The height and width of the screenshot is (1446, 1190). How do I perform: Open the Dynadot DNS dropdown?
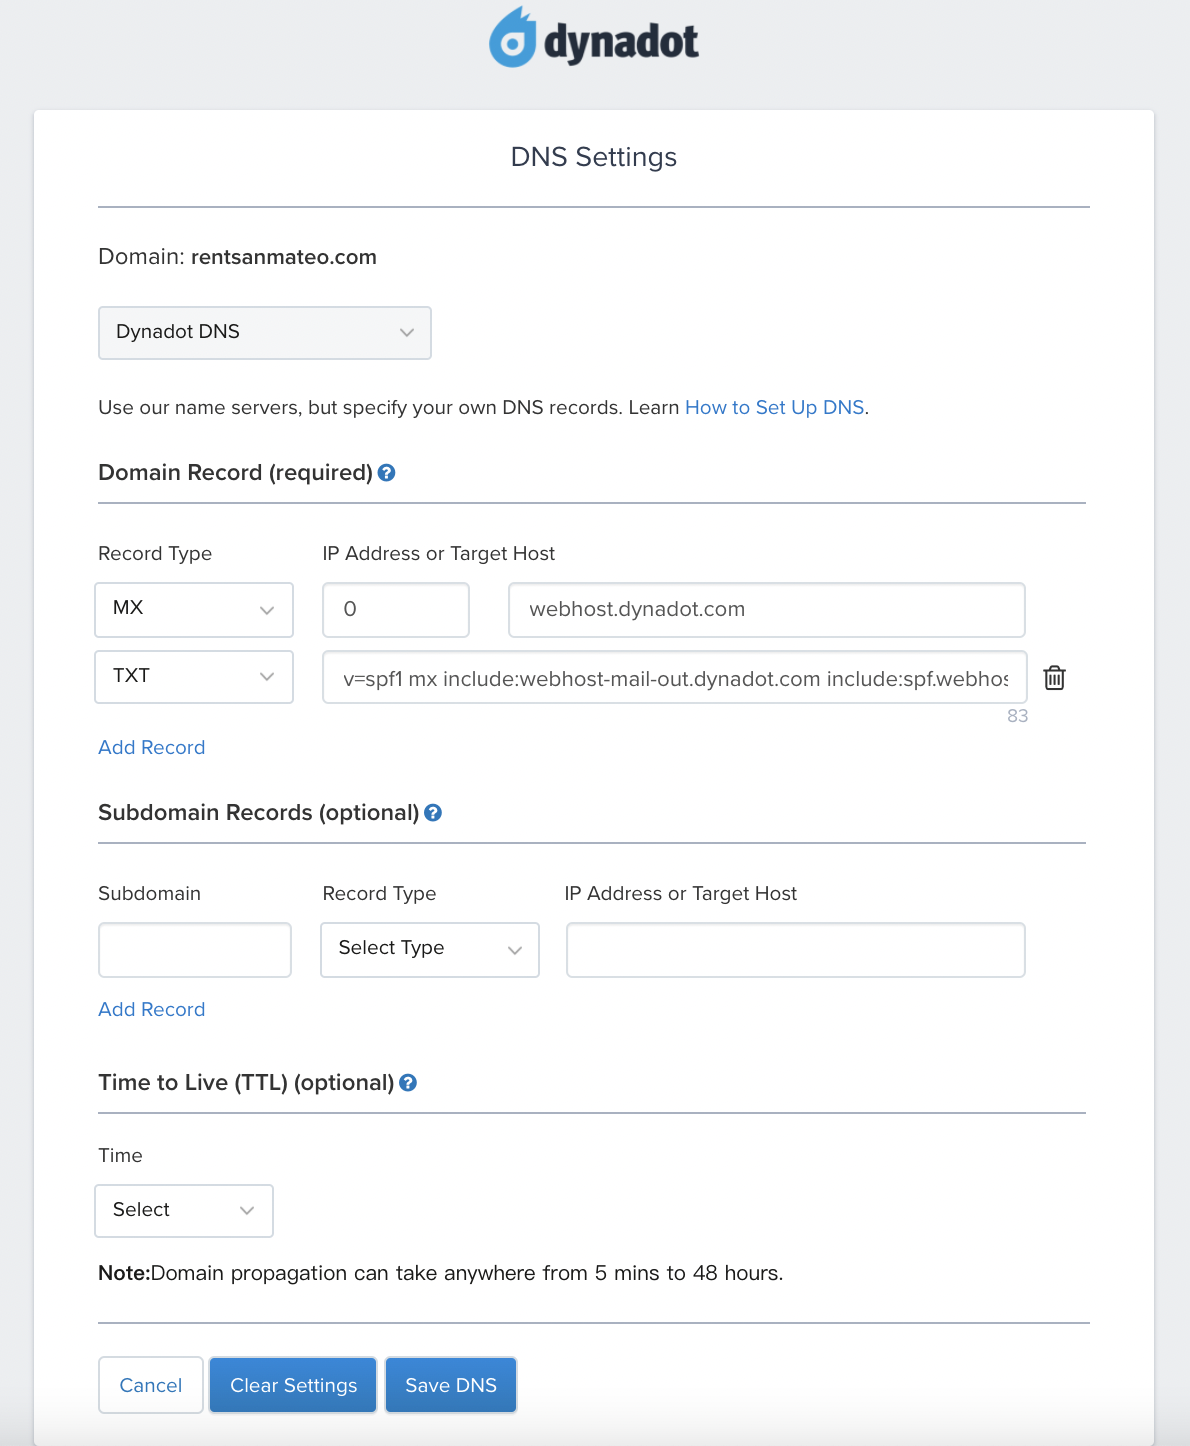(264, 333)
